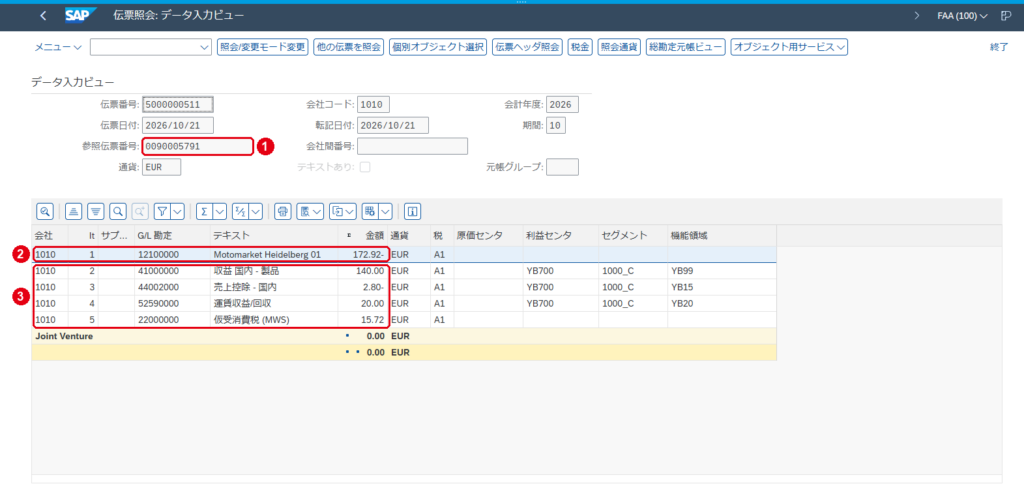The height and width of the screenshot is (501, 1024).
Task: Click 他の伝票を照会 button
Action: (348, 47)
